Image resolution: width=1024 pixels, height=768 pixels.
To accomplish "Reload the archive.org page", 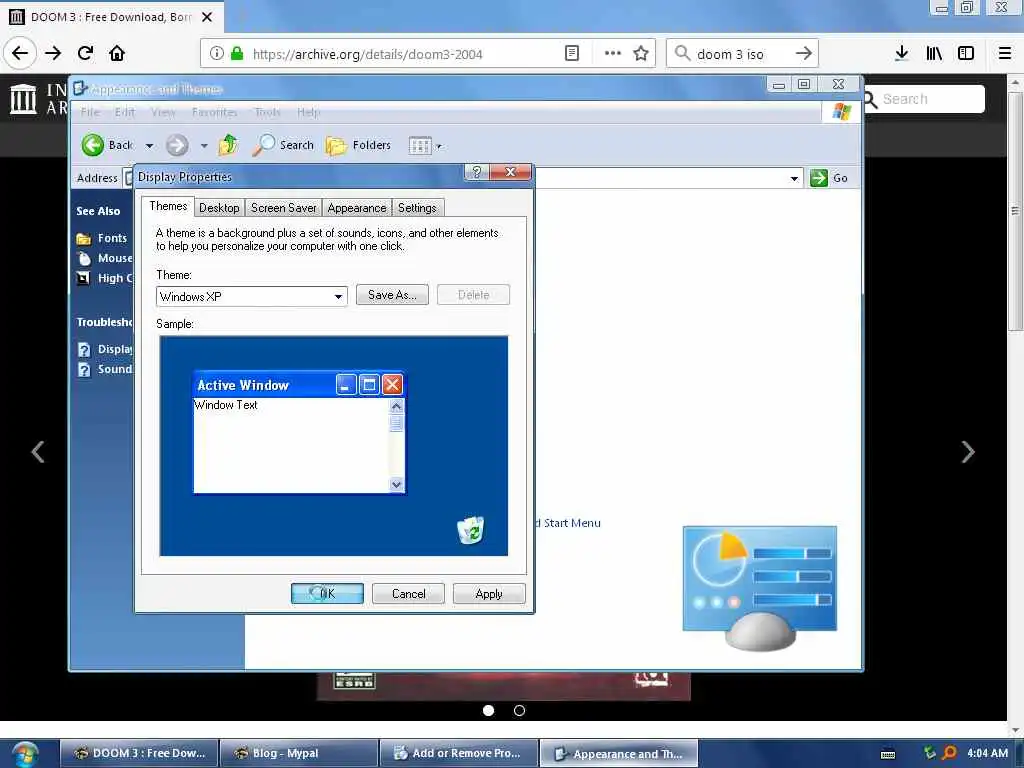I will [85, 53].
